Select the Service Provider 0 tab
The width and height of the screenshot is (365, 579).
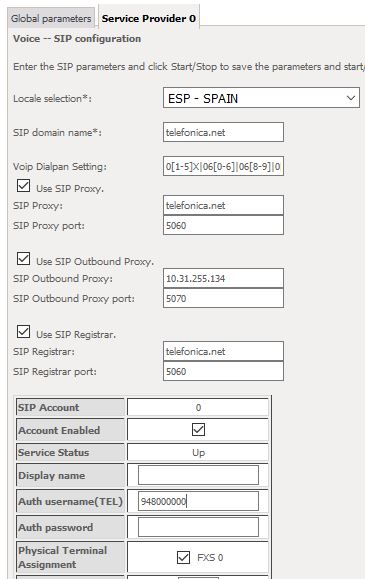(x=149, y=18)
